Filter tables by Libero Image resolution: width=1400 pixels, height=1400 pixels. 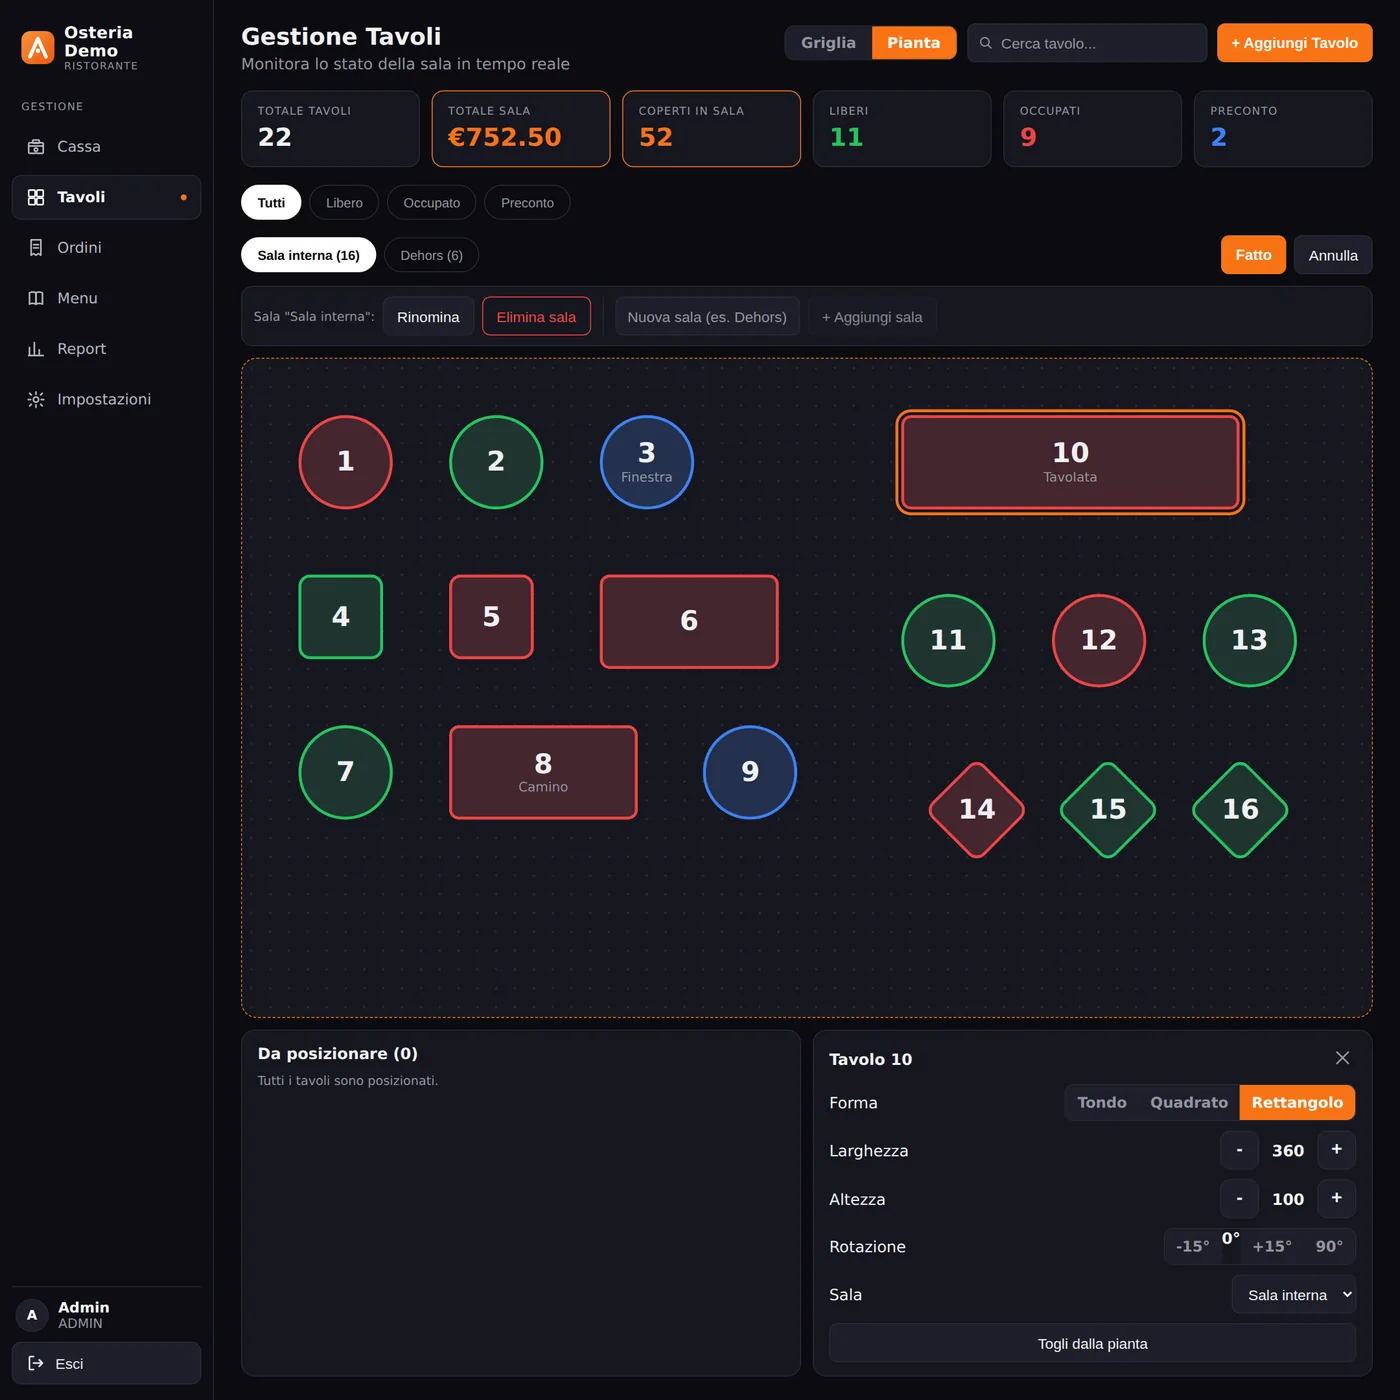pos(344,203)
